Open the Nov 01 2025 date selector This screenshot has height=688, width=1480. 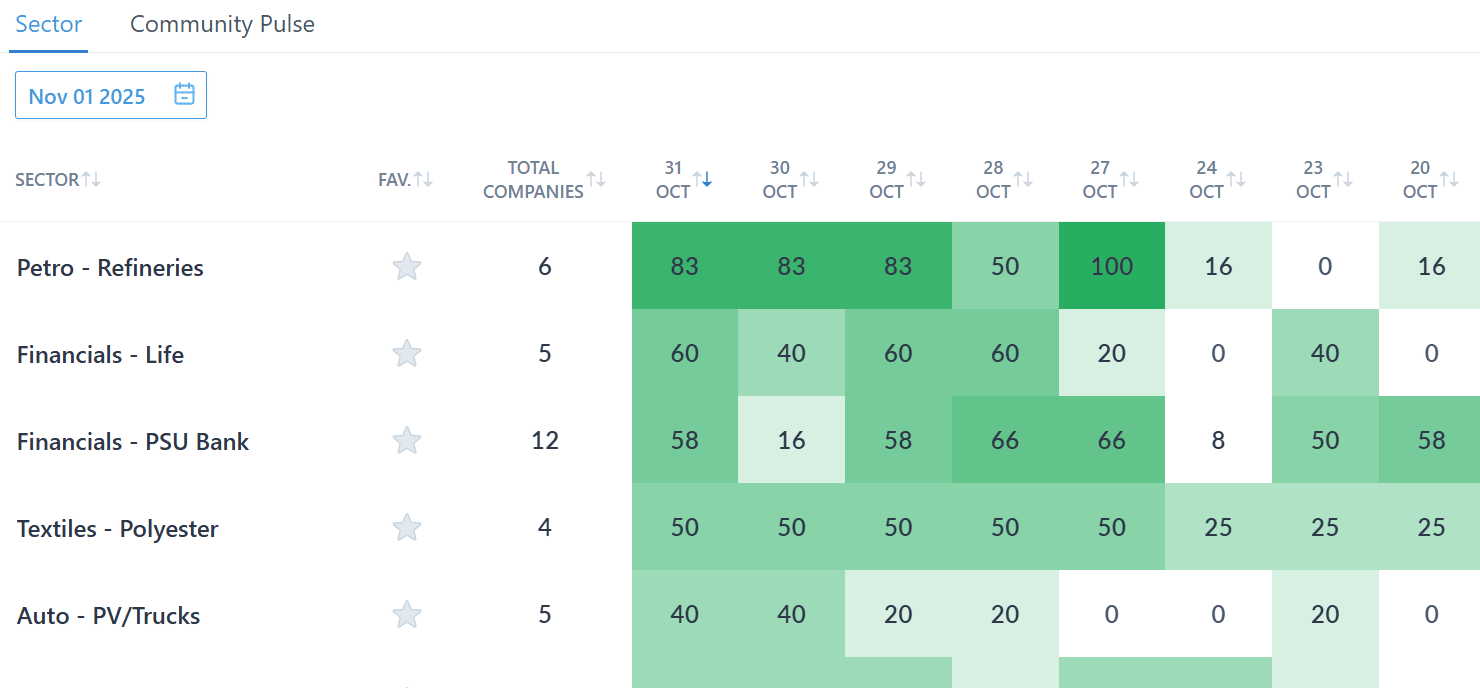point(87,96)
